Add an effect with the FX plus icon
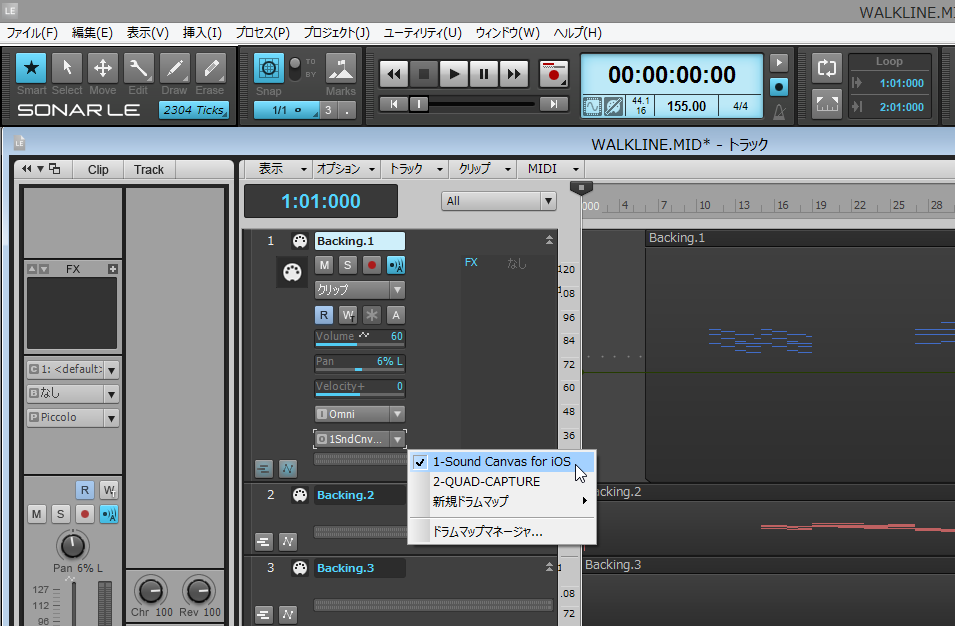 113,269
